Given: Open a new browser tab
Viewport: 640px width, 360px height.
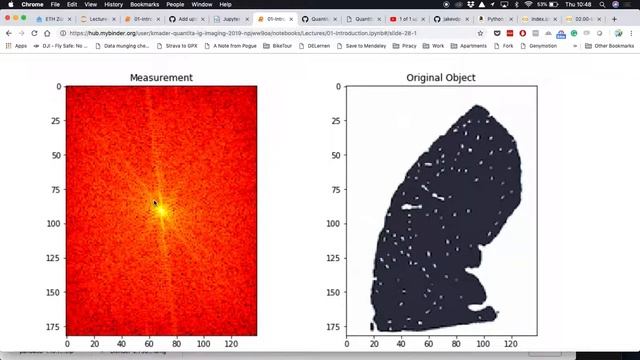Looking at the screenshot, I should coord(614,19).
